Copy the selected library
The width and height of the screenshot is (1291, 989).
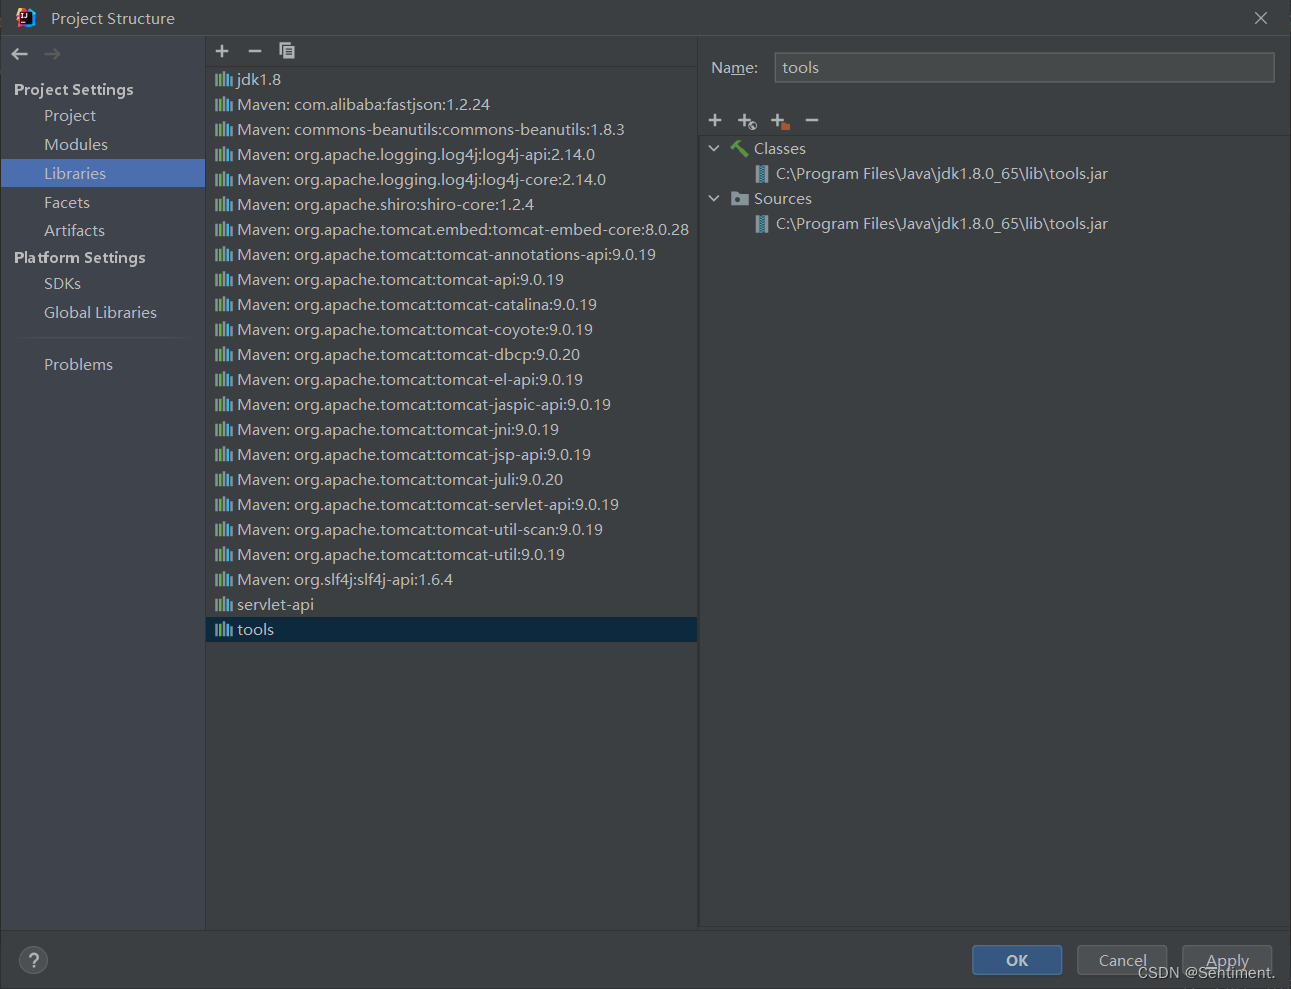click(287, 51)
